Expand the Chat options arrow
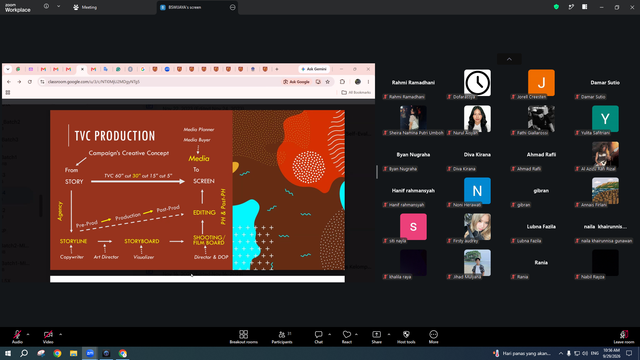Screen dimensions: 640x360 point(329,334)
